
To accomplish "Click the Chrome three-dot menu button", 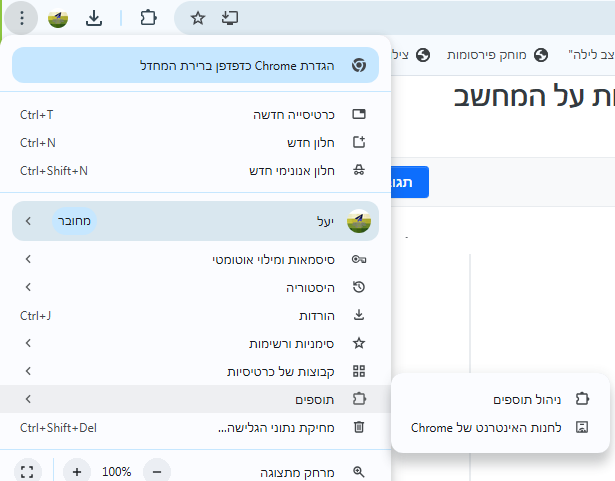I will (22, 18).
